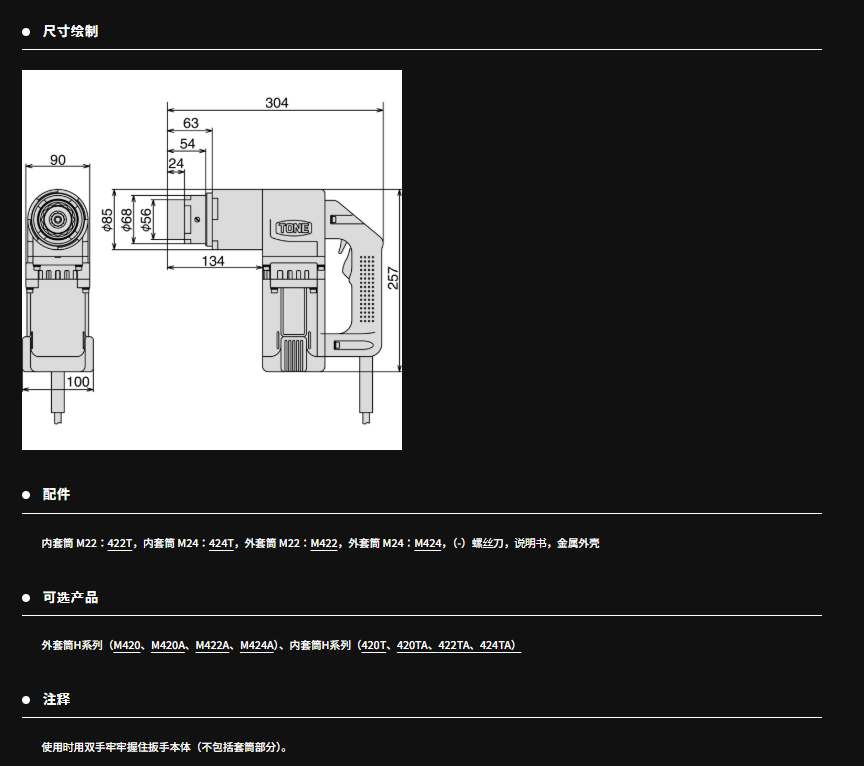Open the 424T inner socket link
864x766 pixels.
click(221, 544)
